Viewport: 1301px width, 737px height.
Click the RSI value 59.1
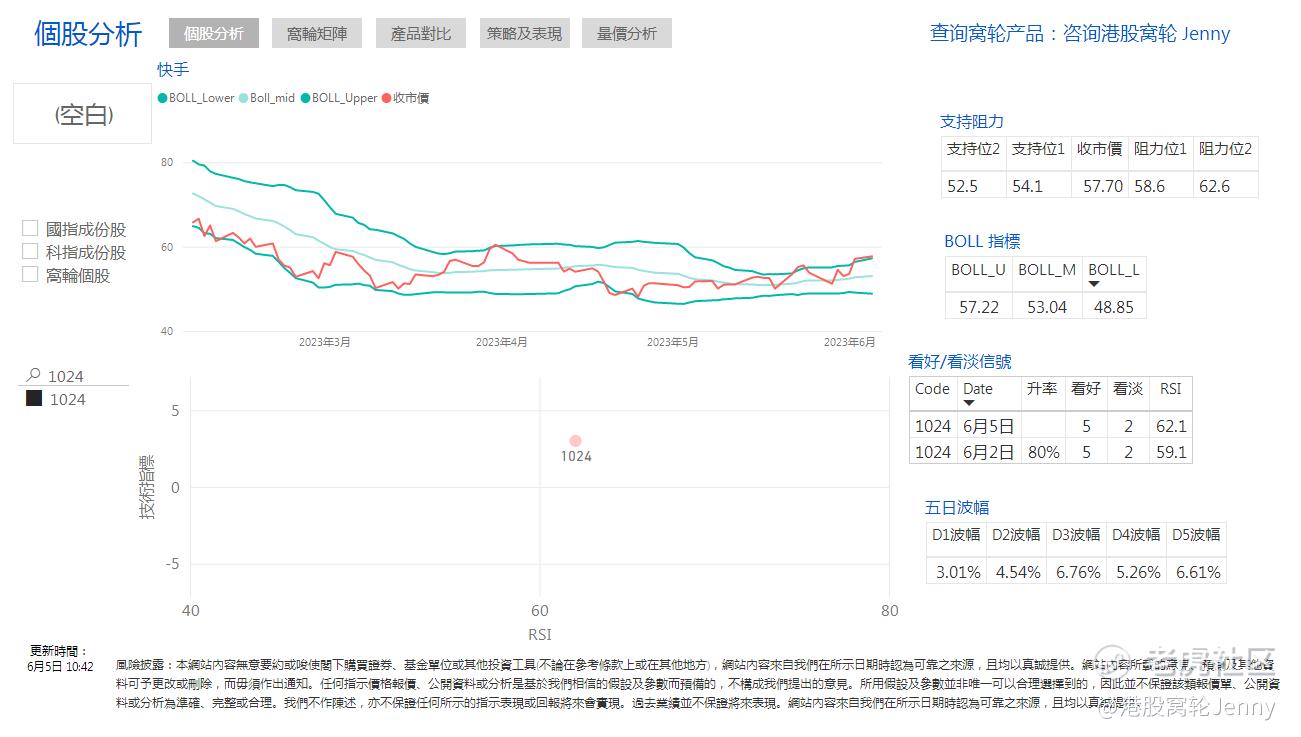pos(1171,452)
